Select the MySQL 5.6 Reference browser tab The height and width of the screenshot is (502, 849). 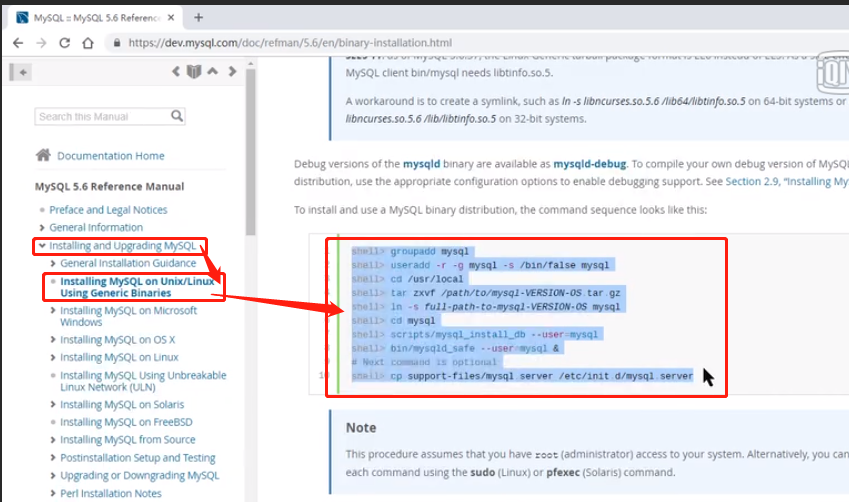tap(96, 17)
